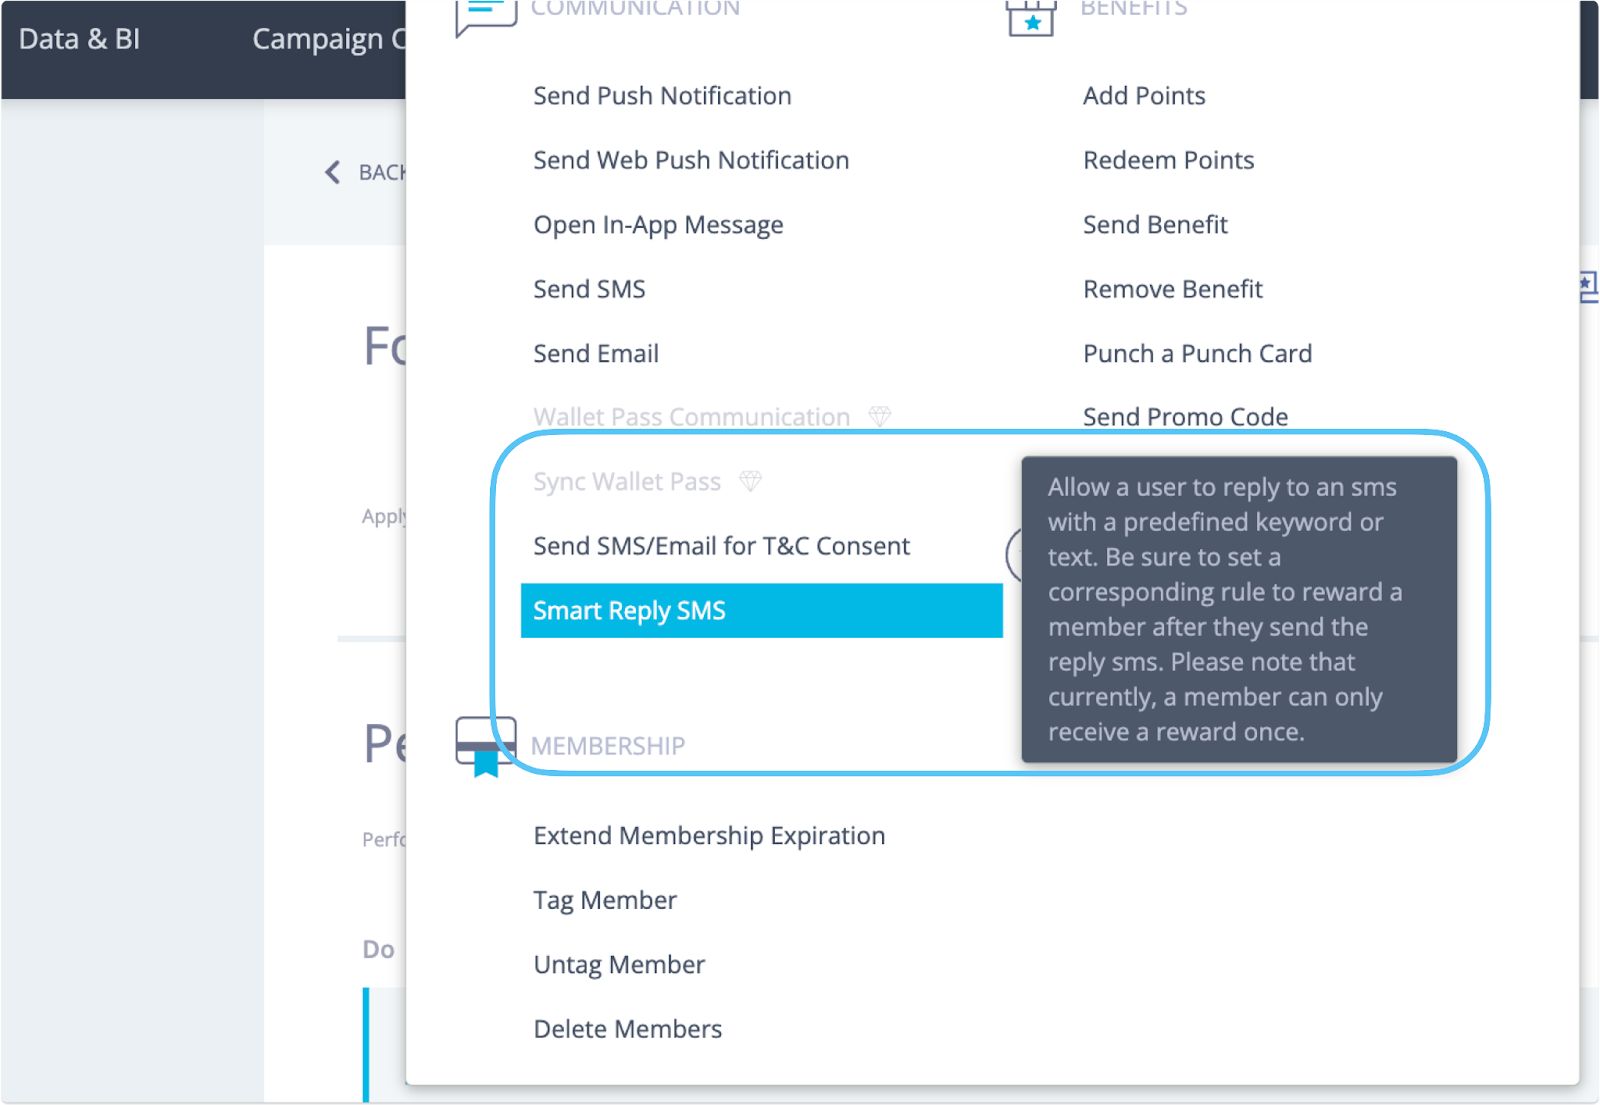The height and width of the screenshot is (1105, 1600).
Task: Open the Data & BI tab
Action: pyautogui.click(x=79, y=39)
